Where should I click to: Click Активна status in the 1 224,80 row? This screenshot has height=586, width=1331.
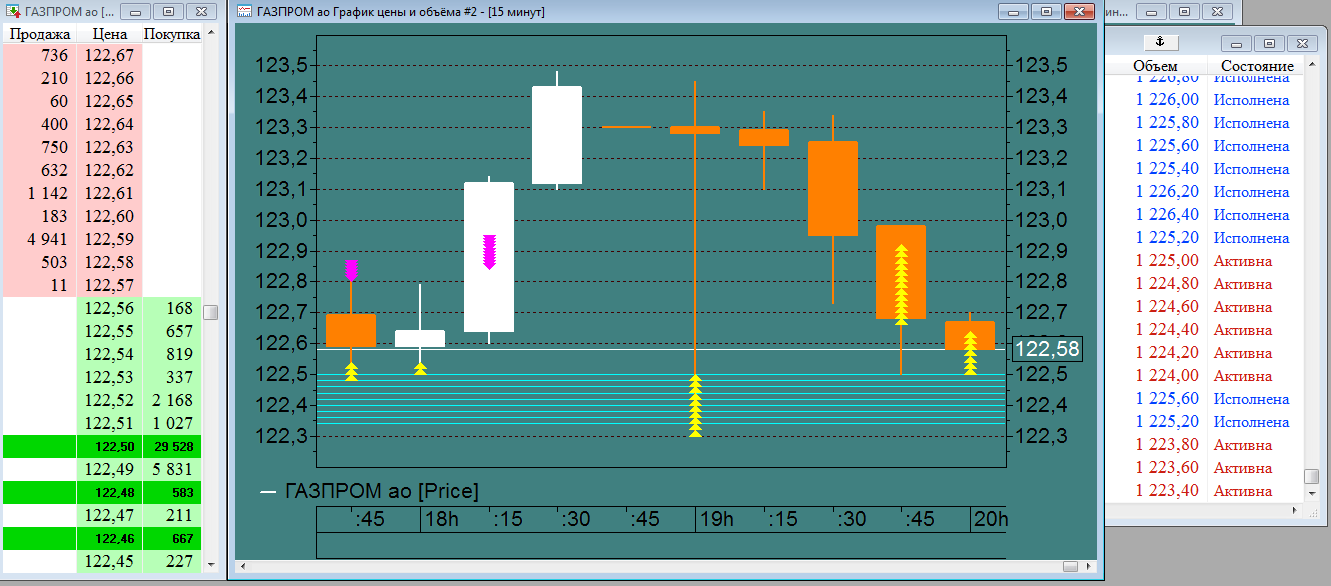1243,284
